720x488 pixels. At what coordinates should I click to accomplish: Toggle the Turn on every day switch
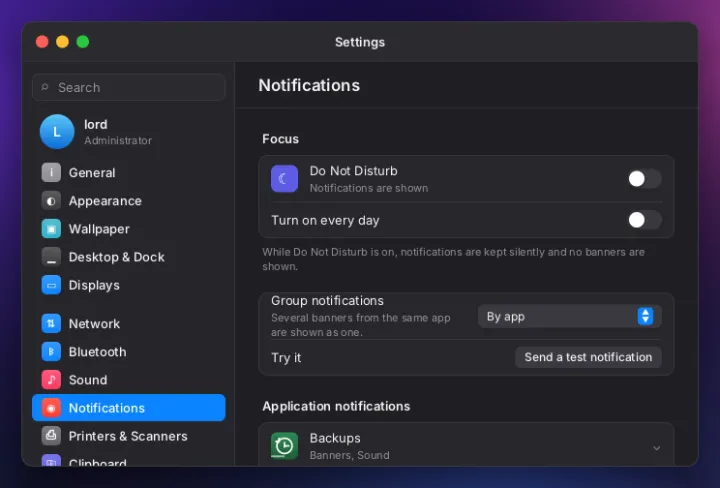click(x=644, y=220)
